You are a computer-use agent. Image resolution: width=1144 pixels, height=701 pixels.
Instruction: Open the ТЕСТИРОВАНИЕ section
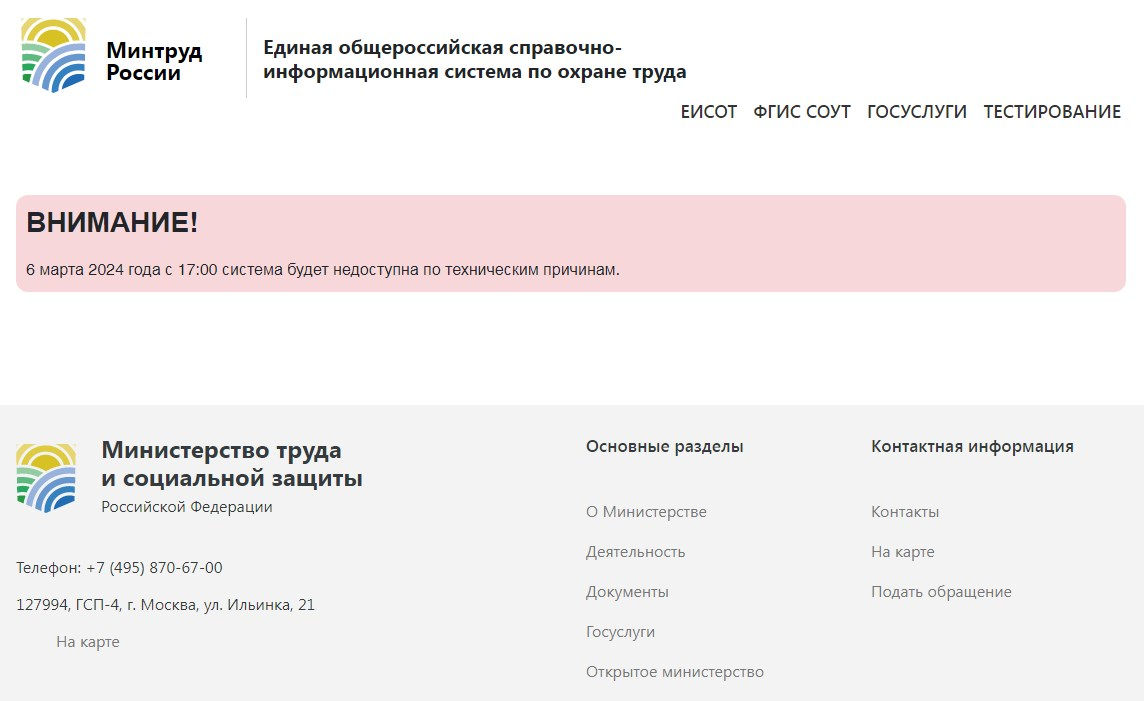(x=1052, y=112)
